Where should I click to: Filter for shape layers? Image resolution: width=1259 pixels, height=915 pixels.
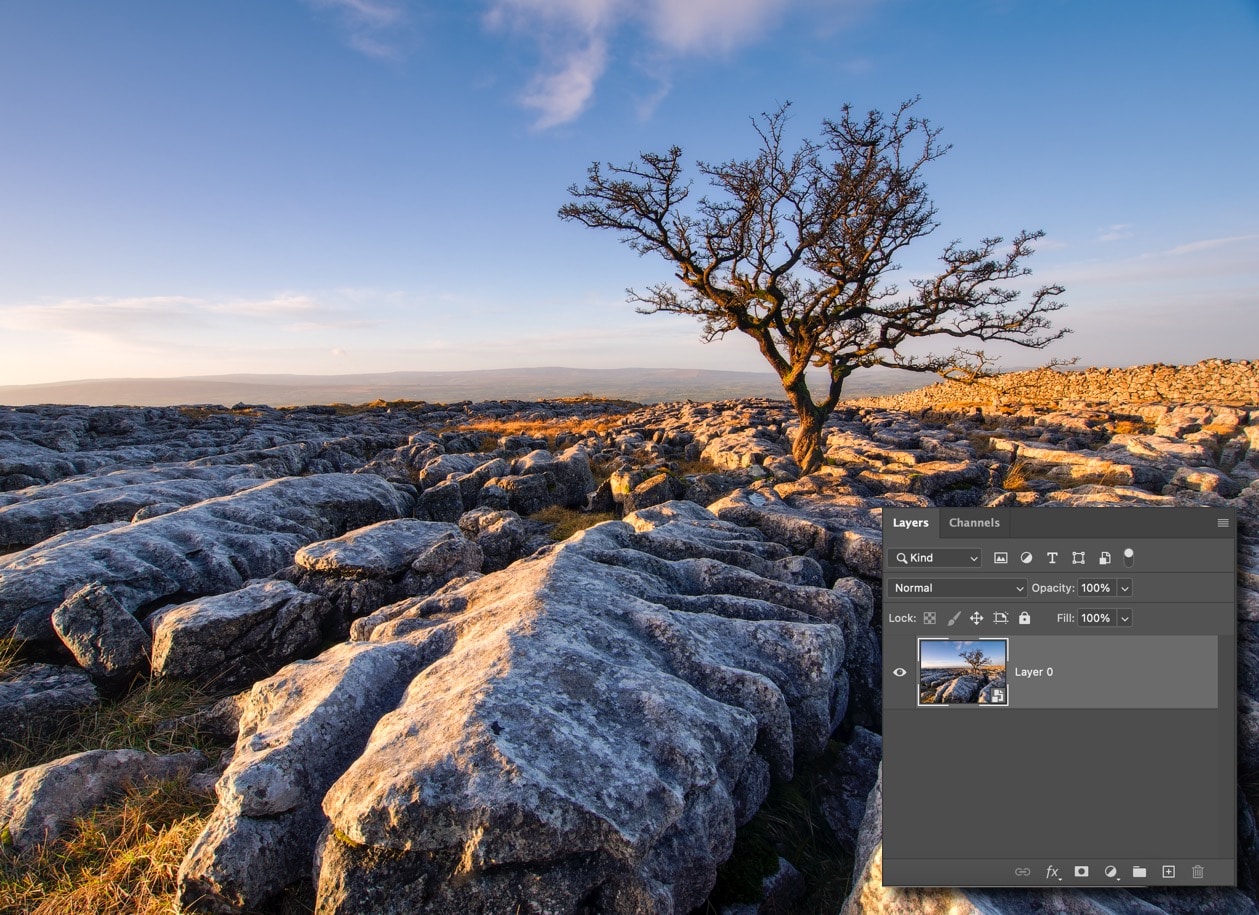(x=1078, y=558)
